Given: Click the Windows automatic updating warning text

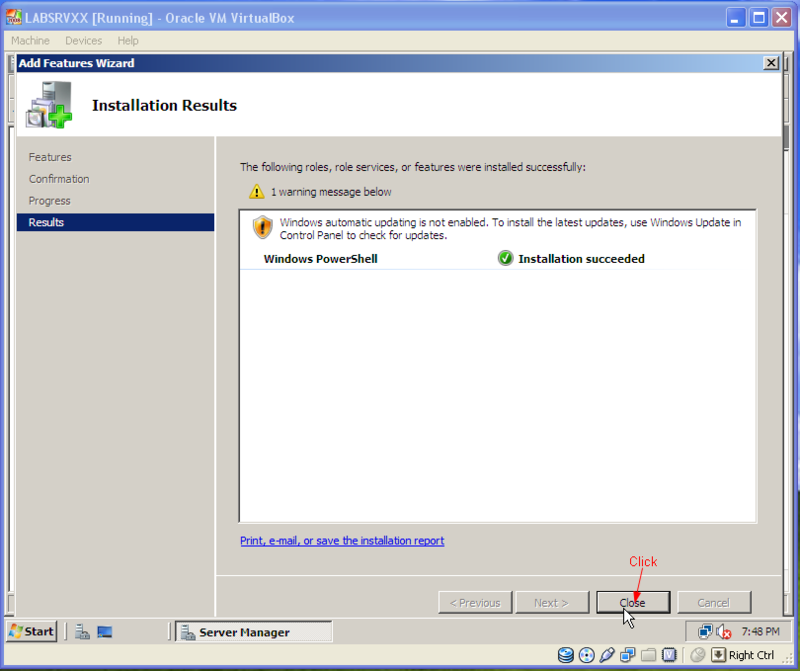Looking at the screenshot, I should click(x=510, y=229).
